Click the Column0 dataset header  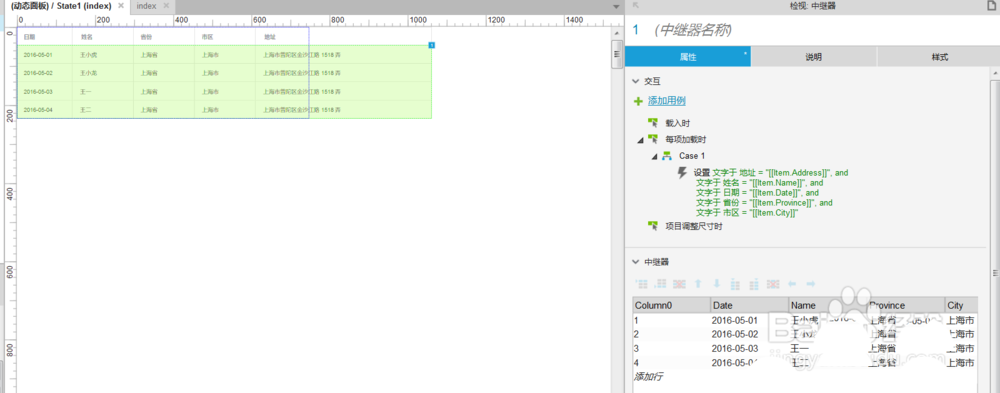671,306
